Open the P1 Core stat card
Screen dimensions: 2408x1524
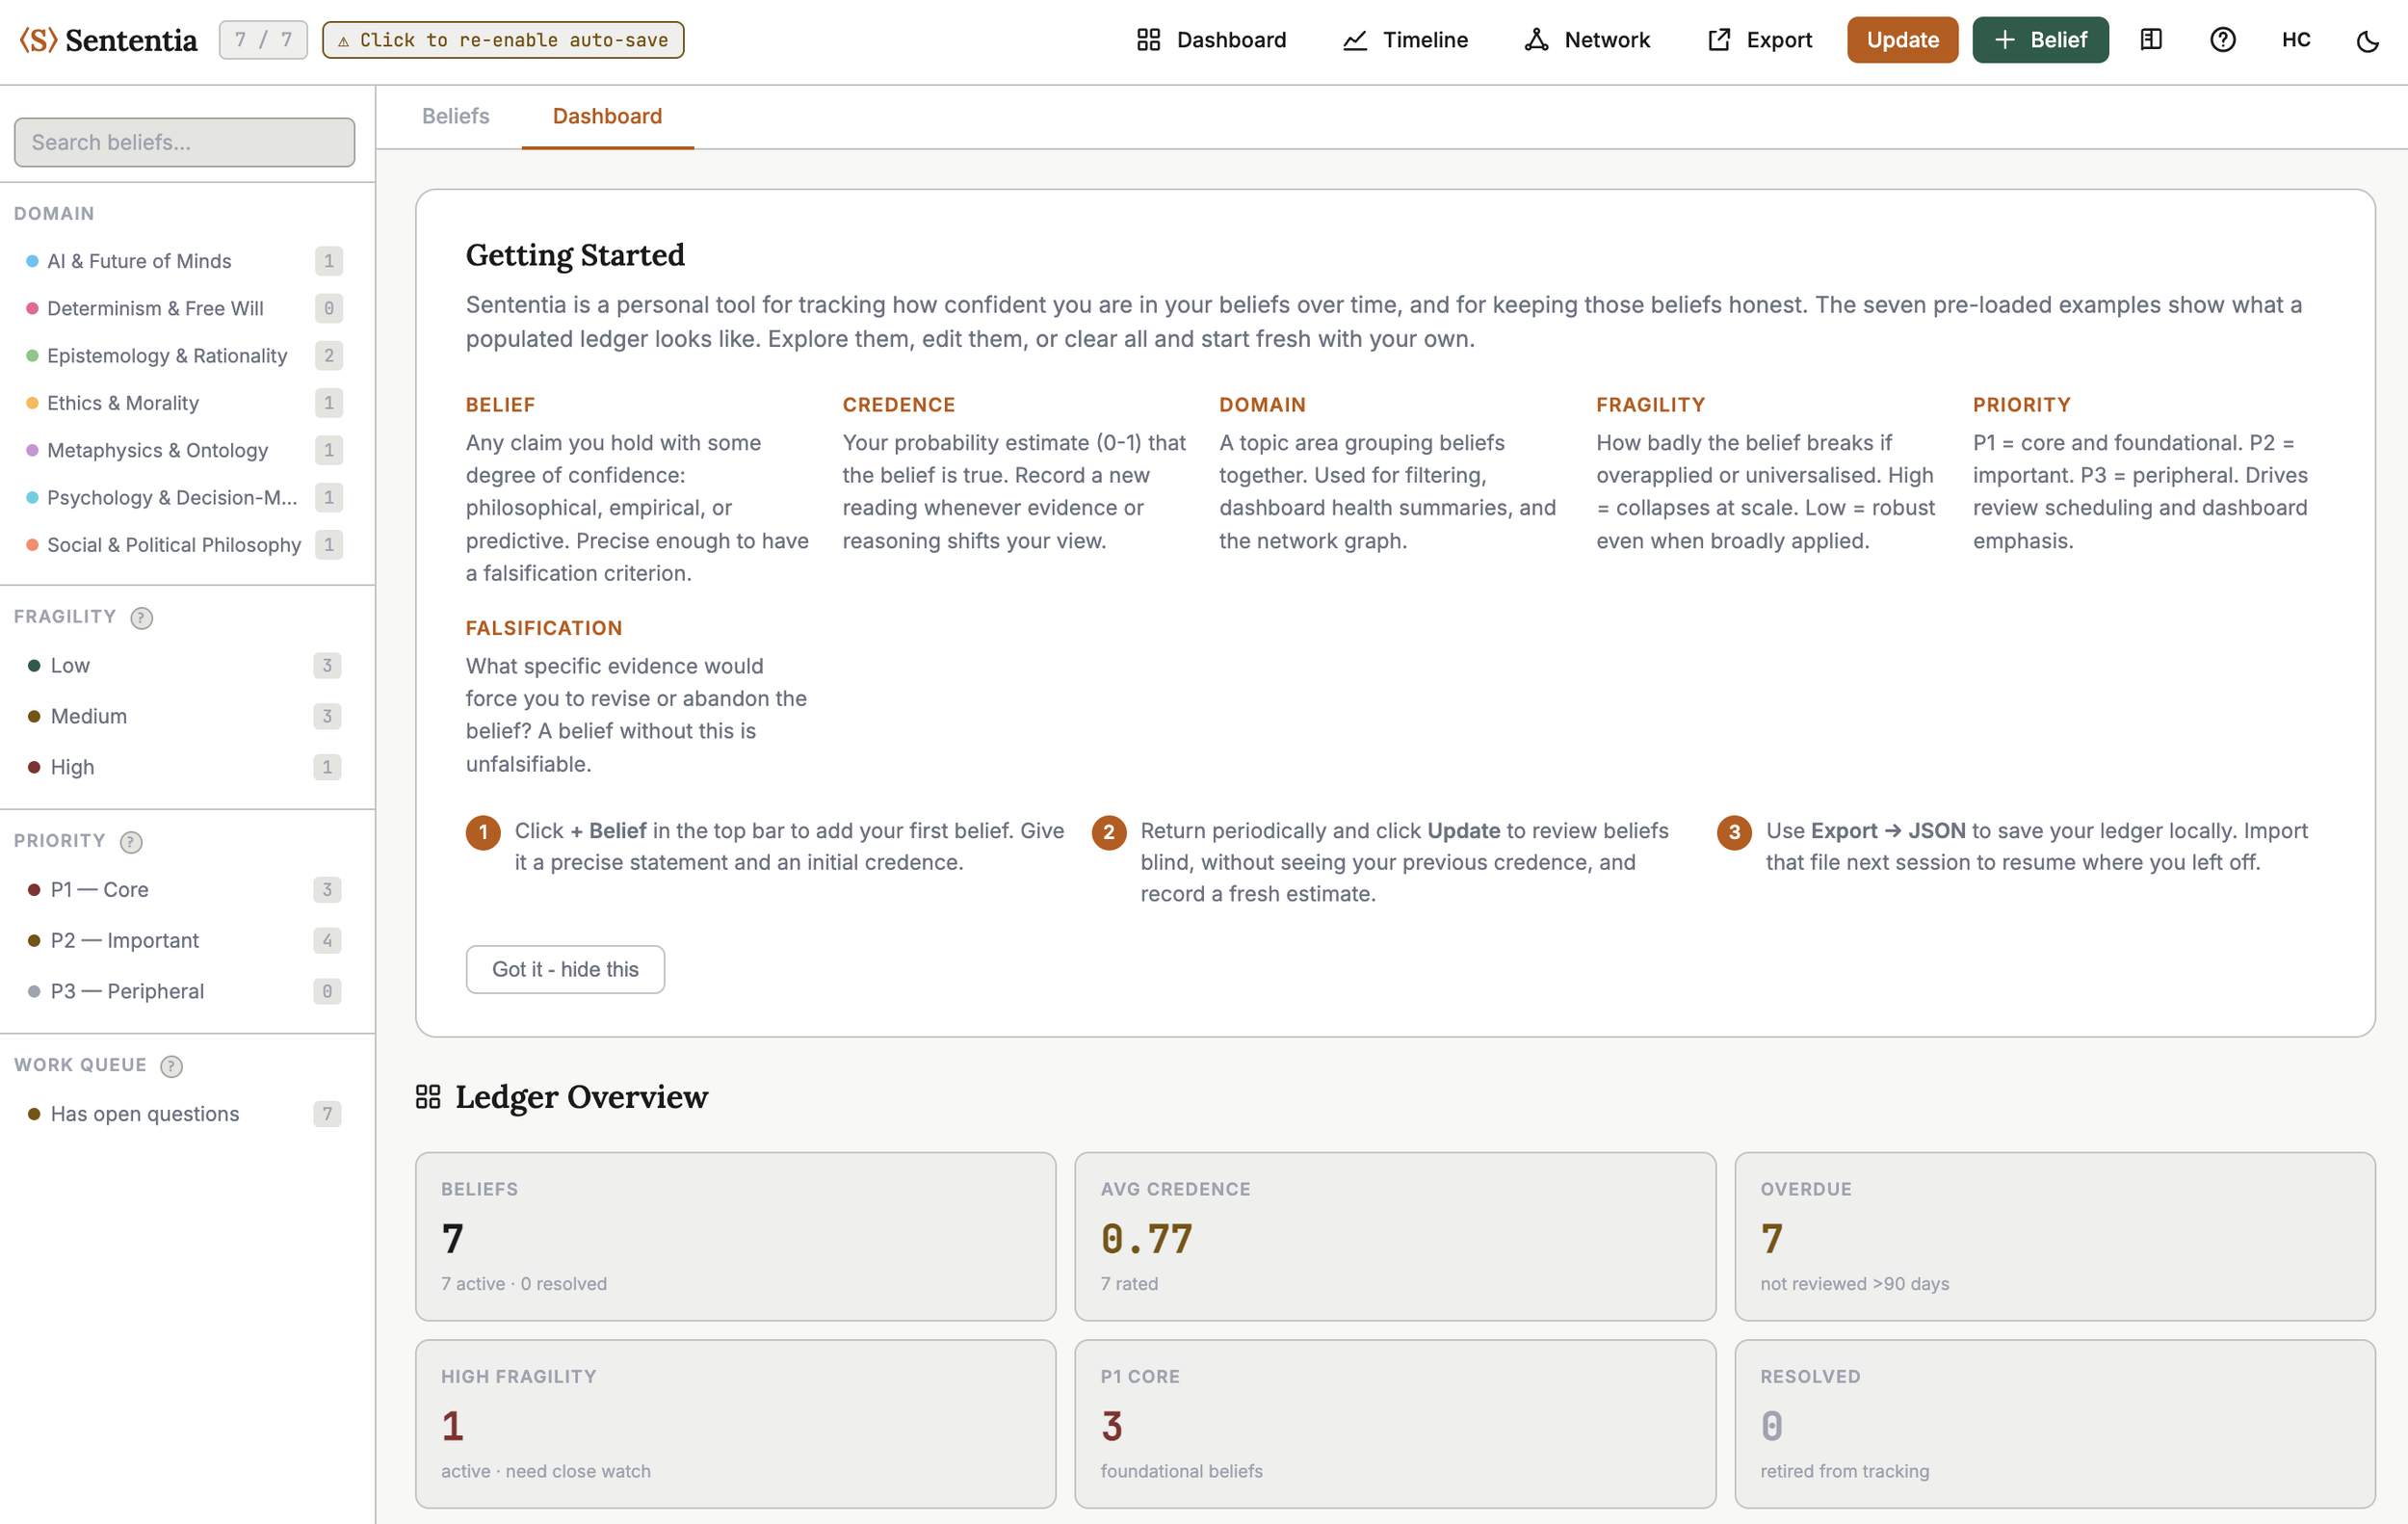pos(1395,1424)
